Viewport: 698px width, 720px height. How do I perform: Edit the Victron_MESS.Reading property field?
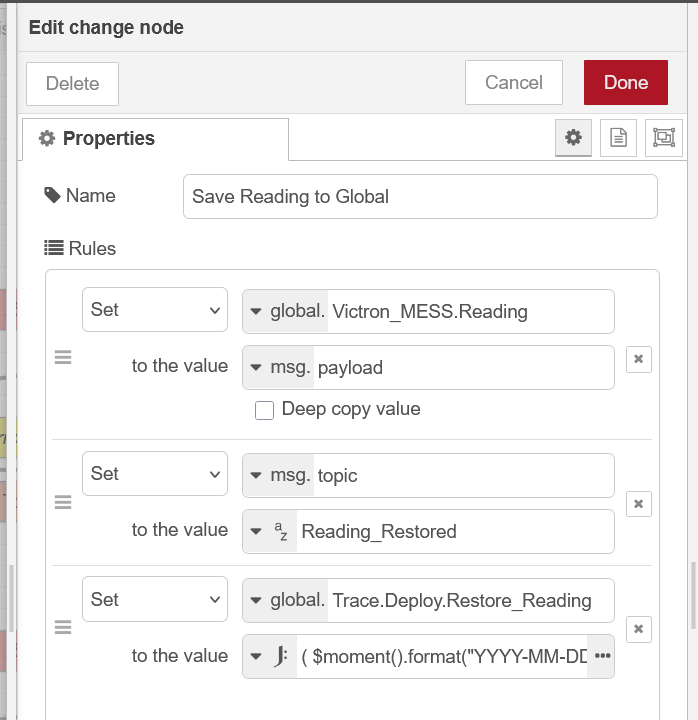pos(470,311)
